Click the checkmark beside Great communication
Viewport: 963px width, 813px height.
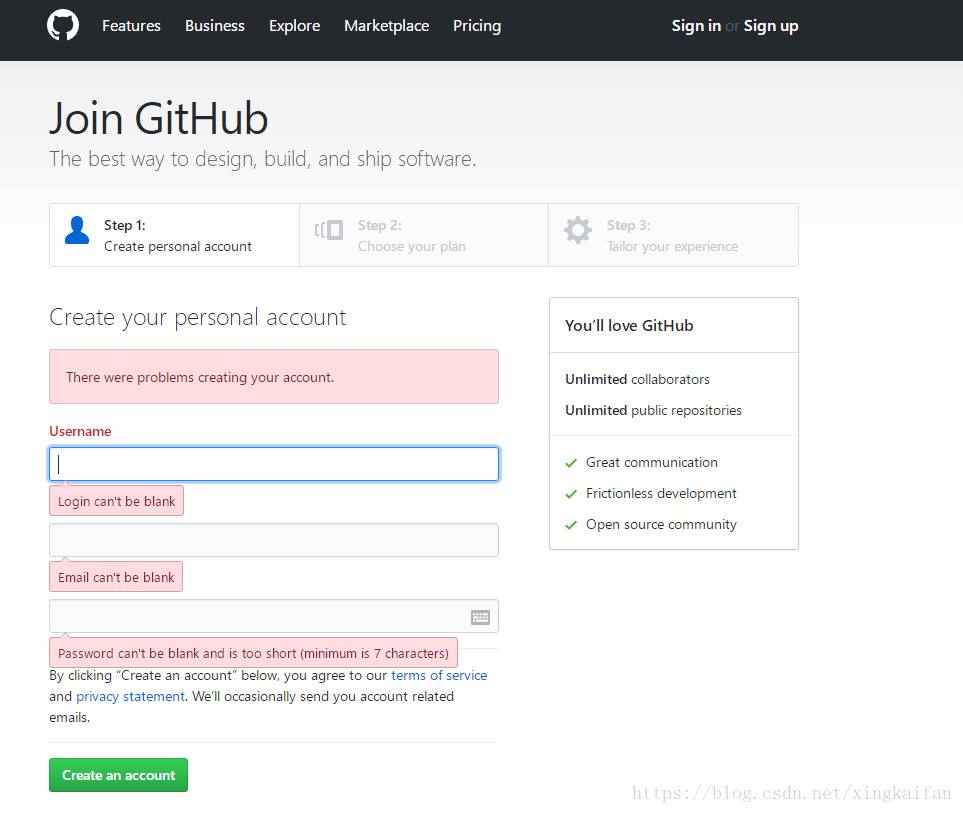[570, 462]
